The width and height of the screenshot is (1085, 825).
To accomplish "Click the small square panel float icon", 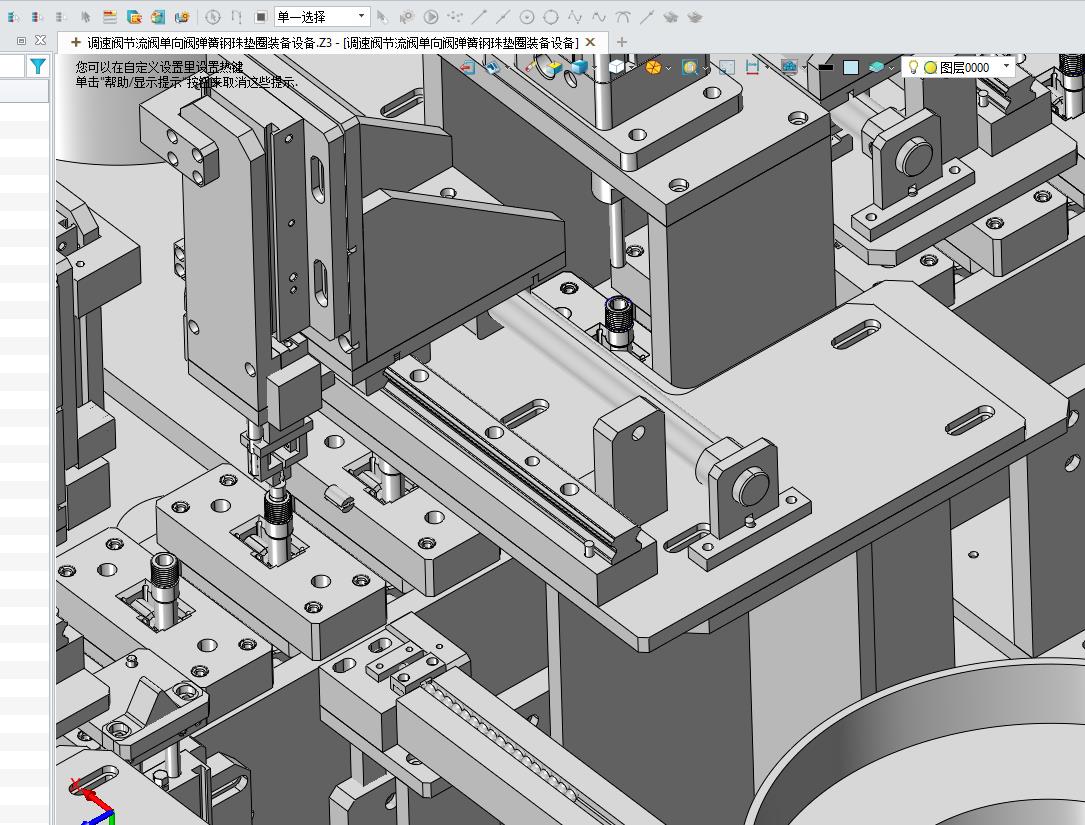I will click(21, 41).
